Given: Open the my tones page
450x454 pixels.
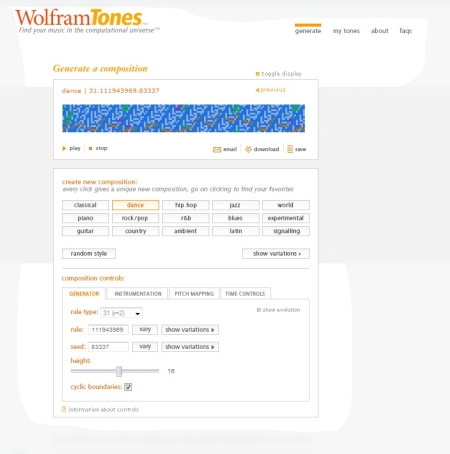Looking at the screenshot, I should tap(346, 31).
